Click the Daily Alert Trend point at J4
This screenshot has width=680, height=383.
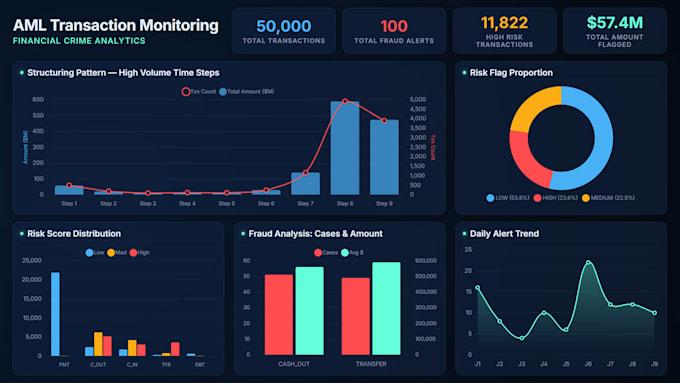pyautogui.click(x=544, y=313)
